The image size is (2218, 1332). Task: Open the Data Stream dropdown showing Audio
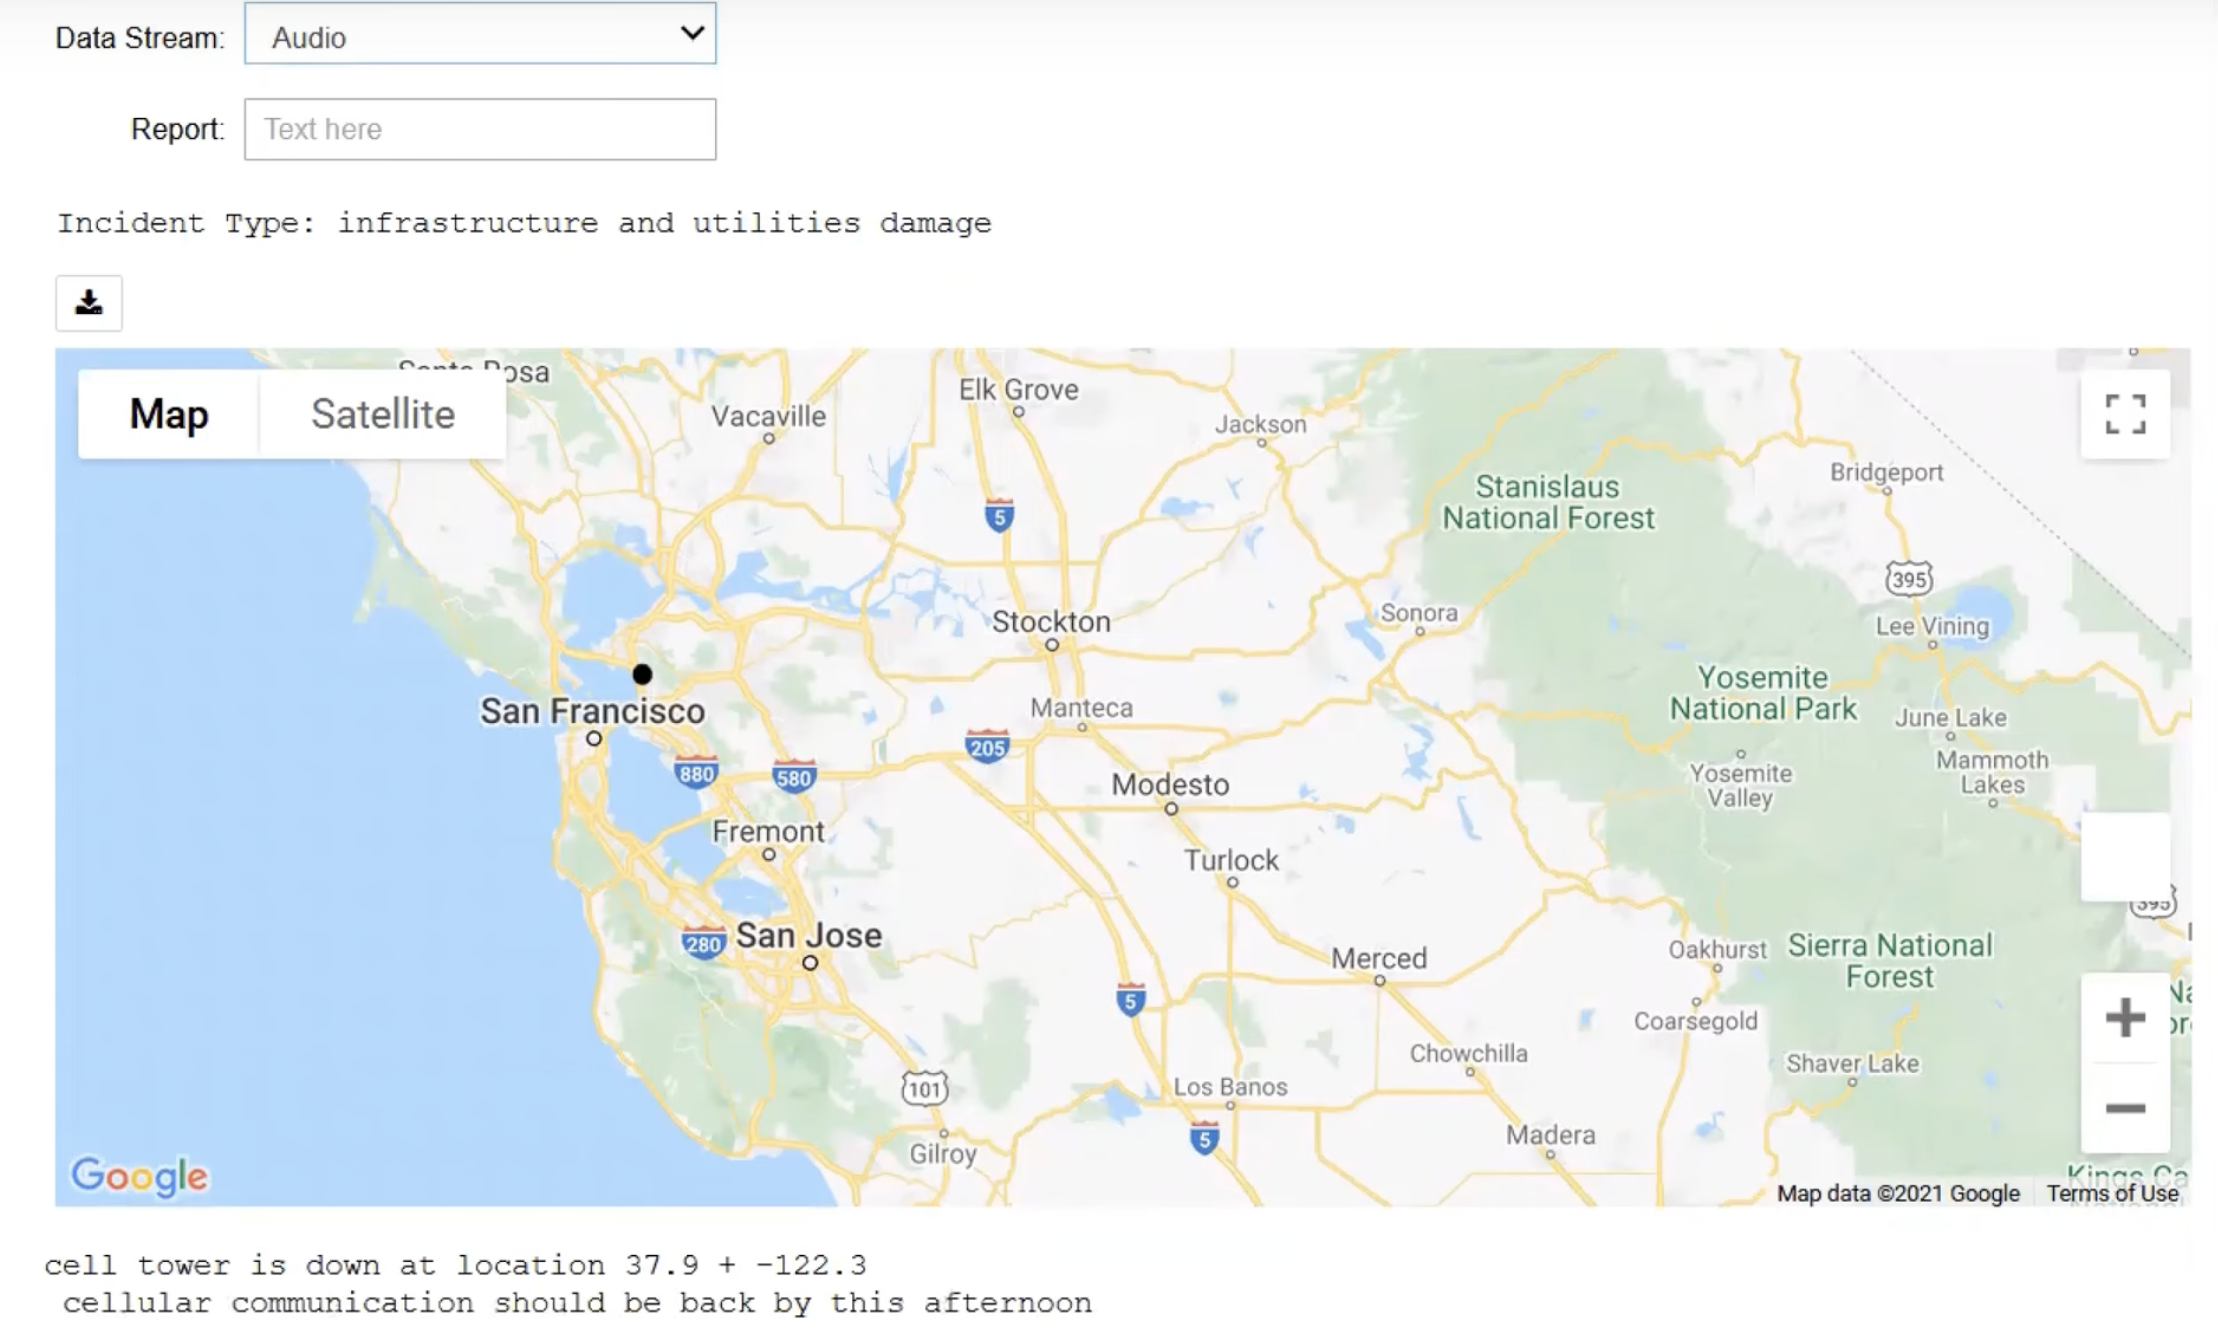pos(480,35)
